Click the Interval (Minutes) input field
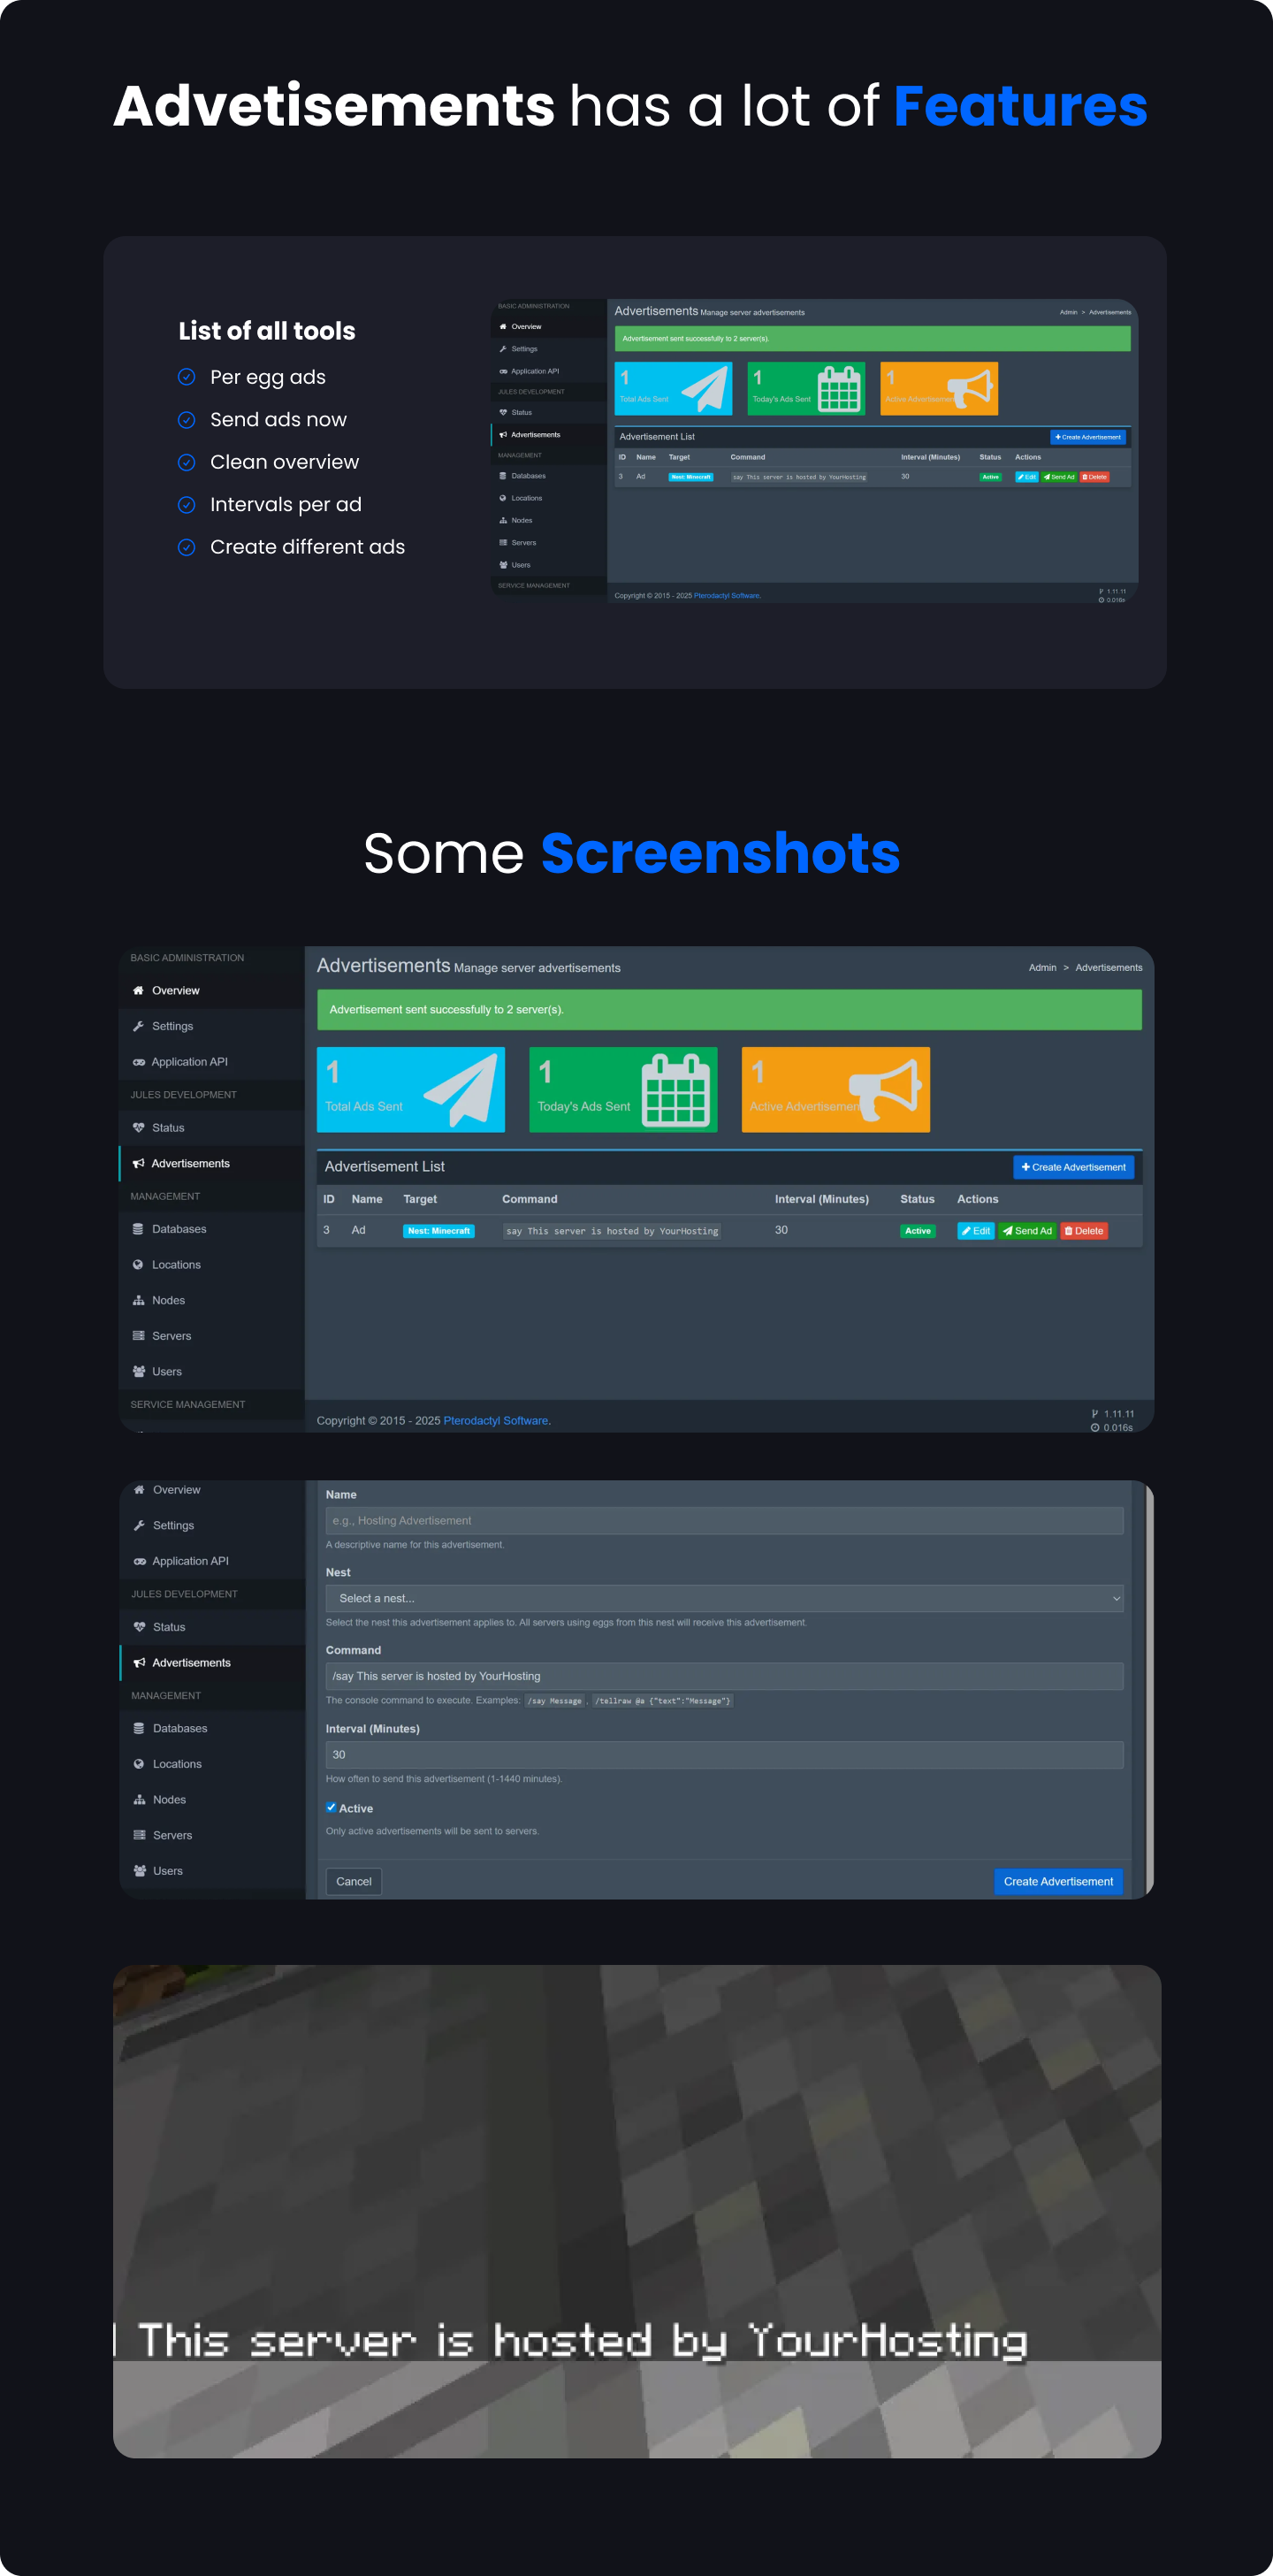This screenshot has width=1273, height=2576. pyautogui.click(x=723, y=1754)
